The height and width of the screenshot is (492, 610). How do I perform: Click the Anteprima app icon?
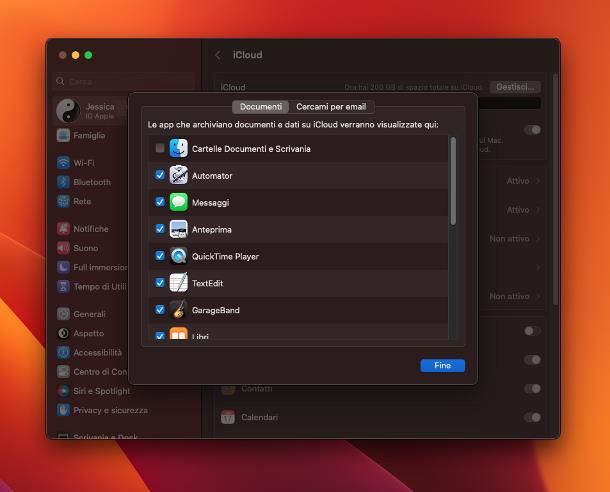coord(179,229)
